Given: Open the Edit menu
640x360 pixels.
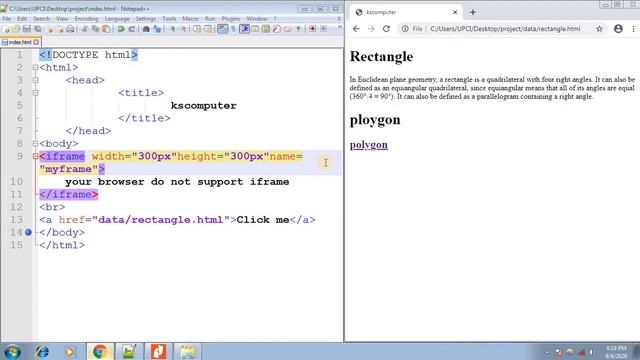Looking at the screenshot, I should [x=22, y=19].
